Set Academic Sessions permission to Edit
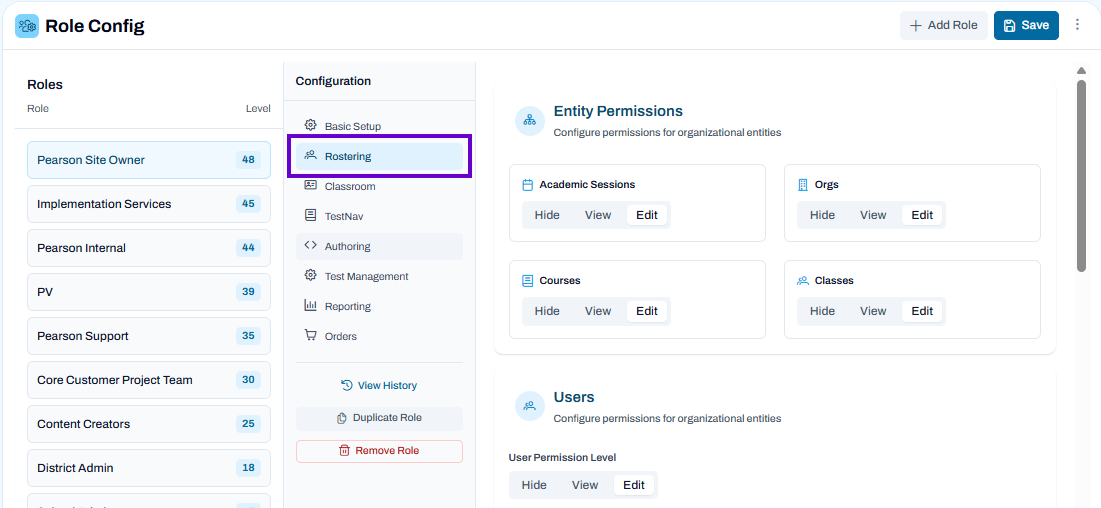The width and height of the screenshot is (1101, 508). coord(647,215)
